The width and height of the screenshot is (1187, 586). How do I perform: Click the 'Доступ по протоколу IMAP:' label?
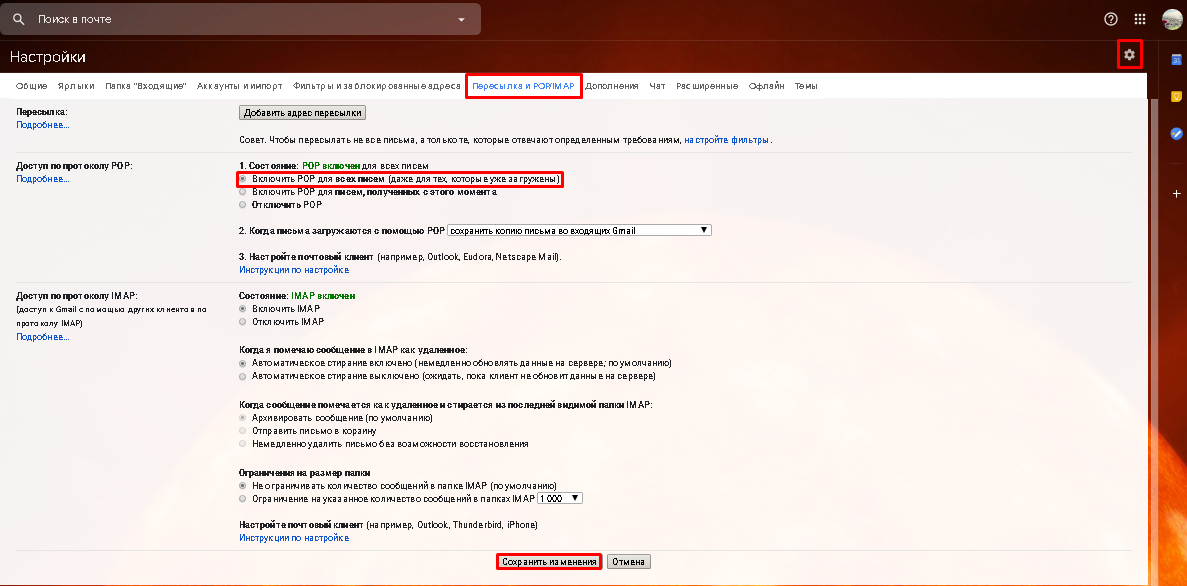tap(76, 295)
